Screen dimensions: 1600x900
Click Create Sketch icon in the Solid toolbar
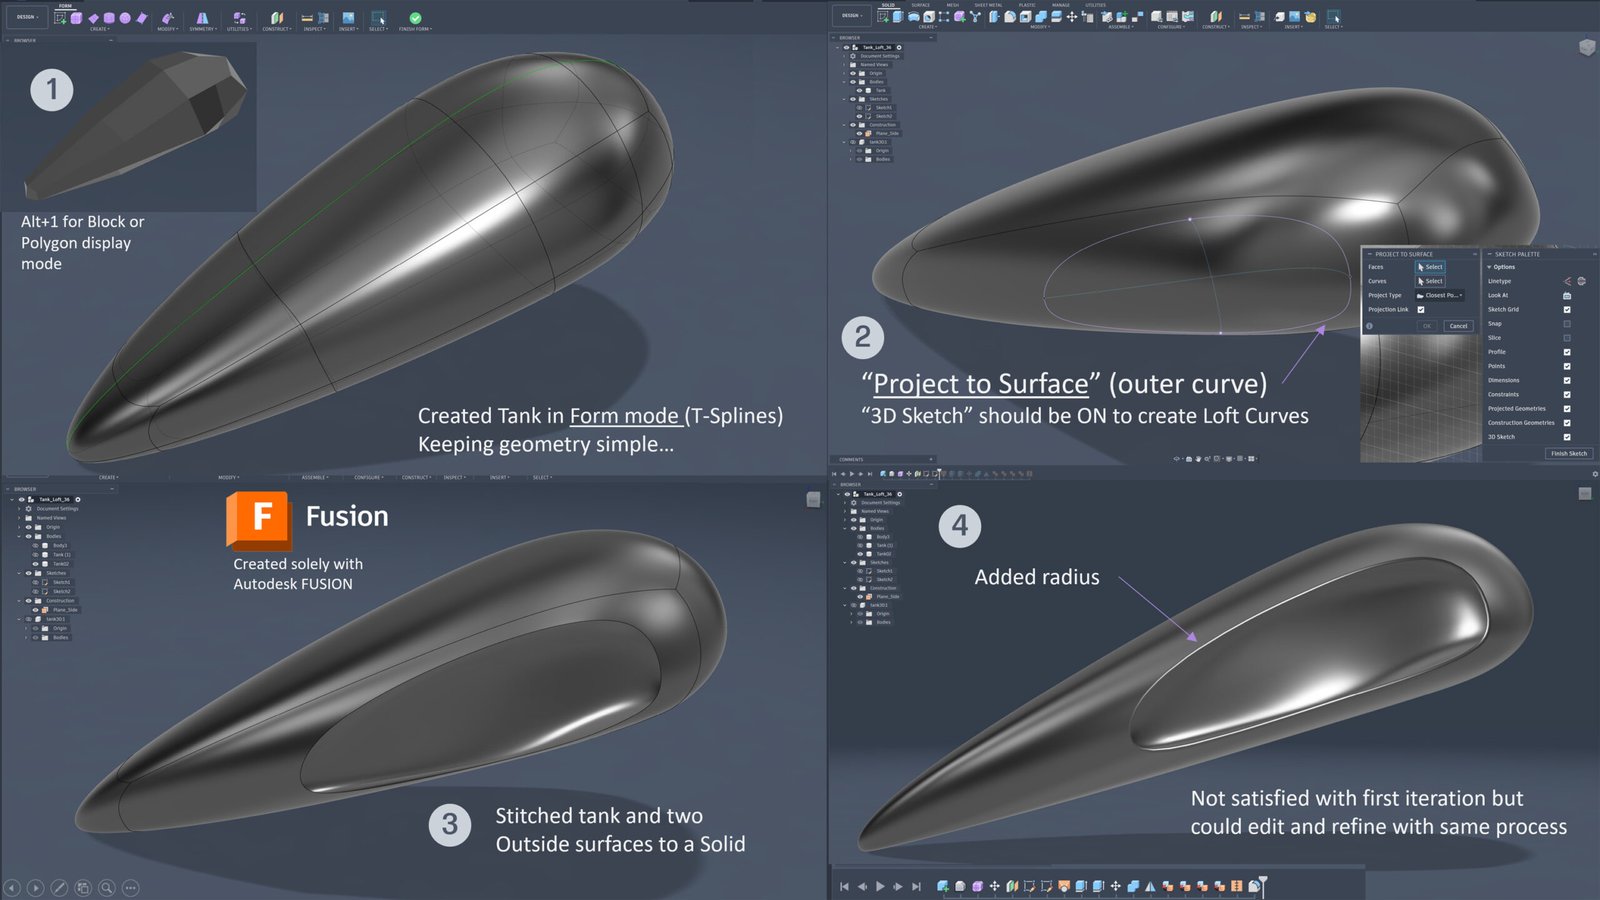[884, 17]
